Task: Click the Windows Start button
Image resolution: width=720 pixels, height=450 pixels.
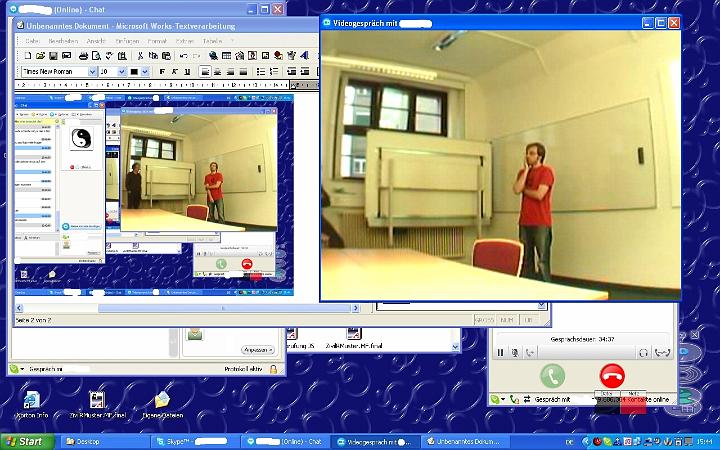Action: 27,442
